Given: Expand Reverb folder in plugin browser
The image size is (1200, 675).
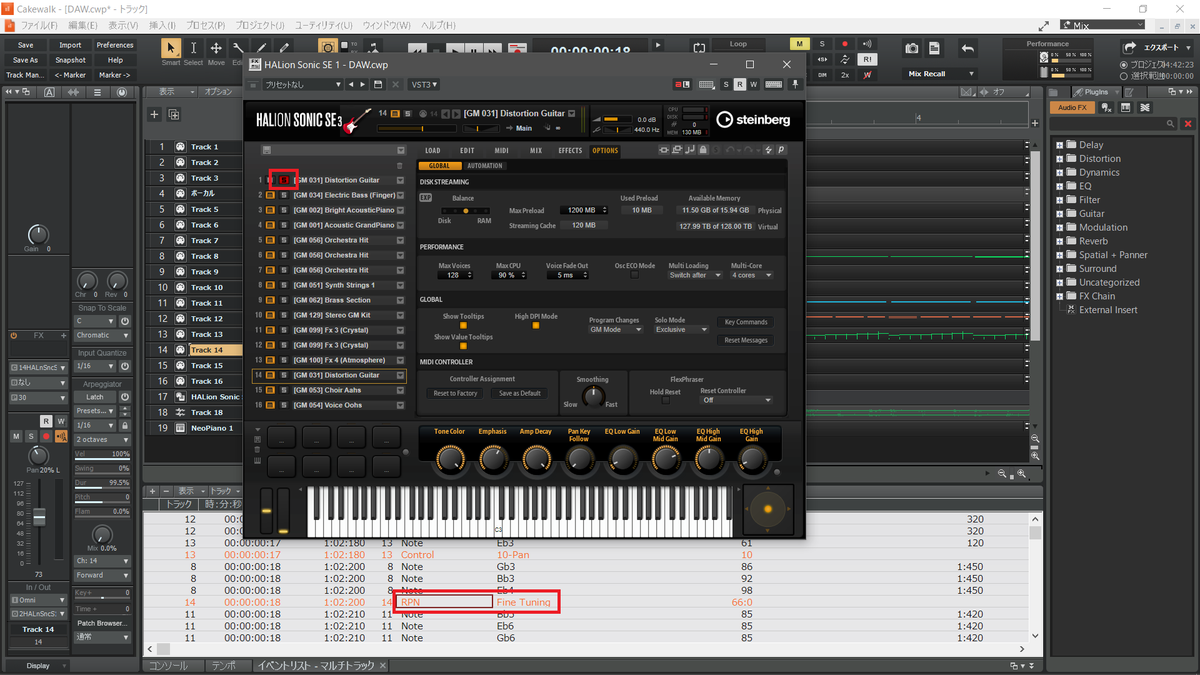Looking at the screenshot, I should [1060, 241].
